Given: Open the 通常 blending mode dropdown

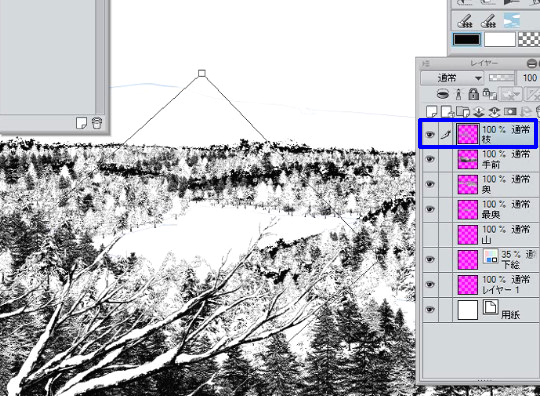Looking at the screenshot, I should 452,78.
